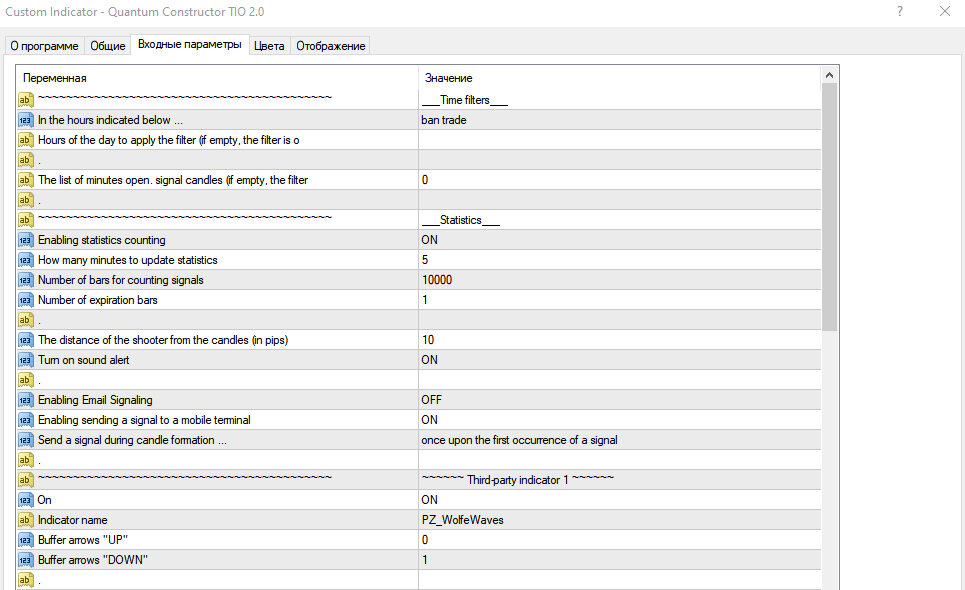The image size is (965, 590).
Task: Click the icon for Number of expiration bars
Action: pos(25,300)
